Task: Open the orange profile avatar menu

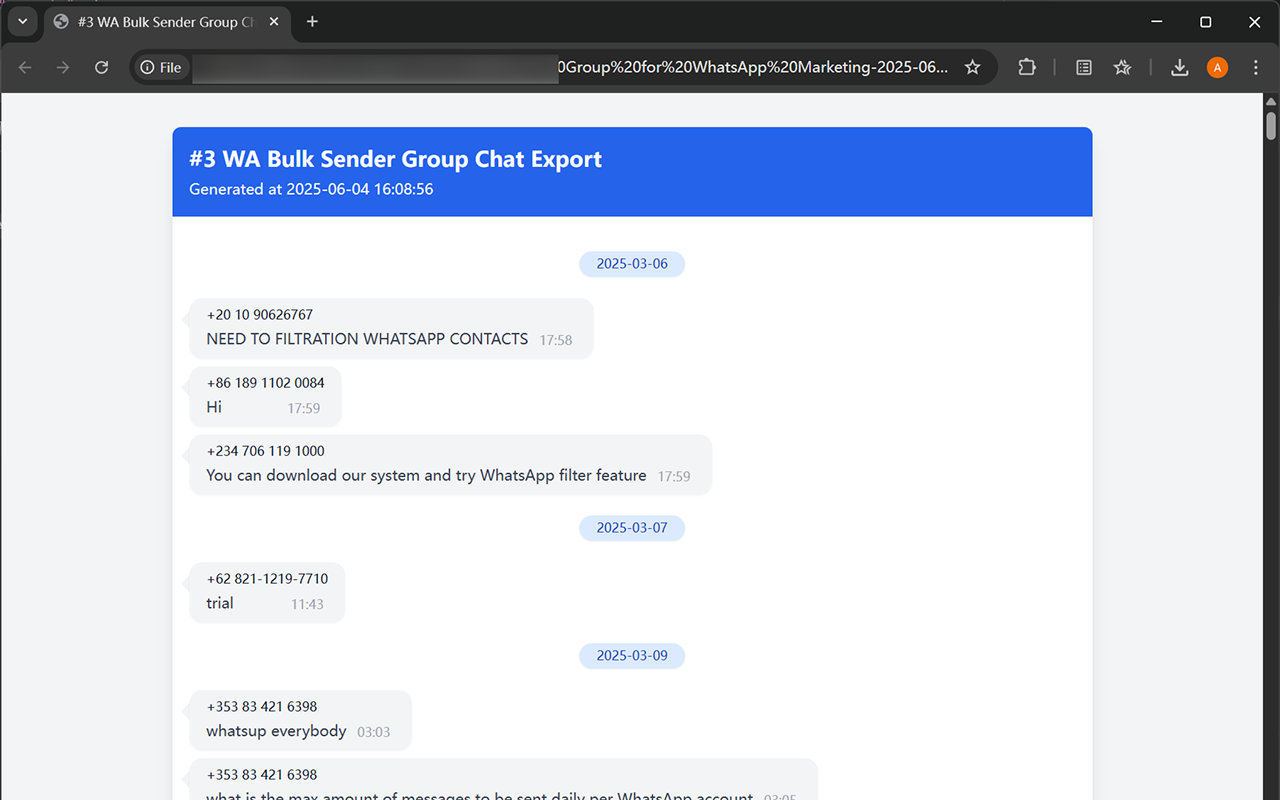Action: tap(1217, 67)
